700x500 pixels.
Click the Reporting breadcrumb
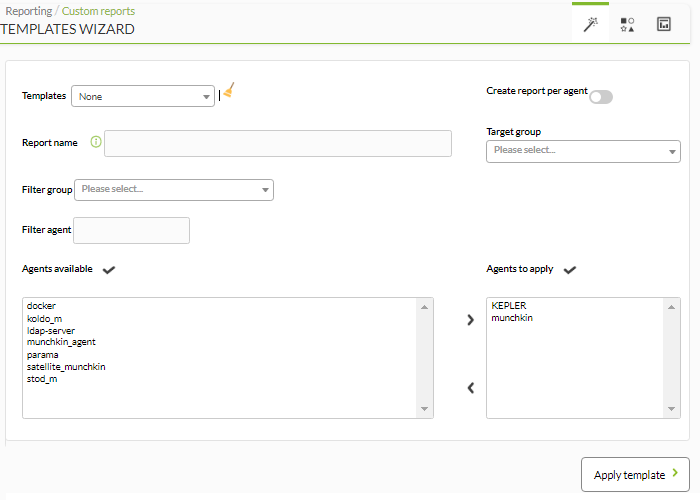(x=29, y=11)
